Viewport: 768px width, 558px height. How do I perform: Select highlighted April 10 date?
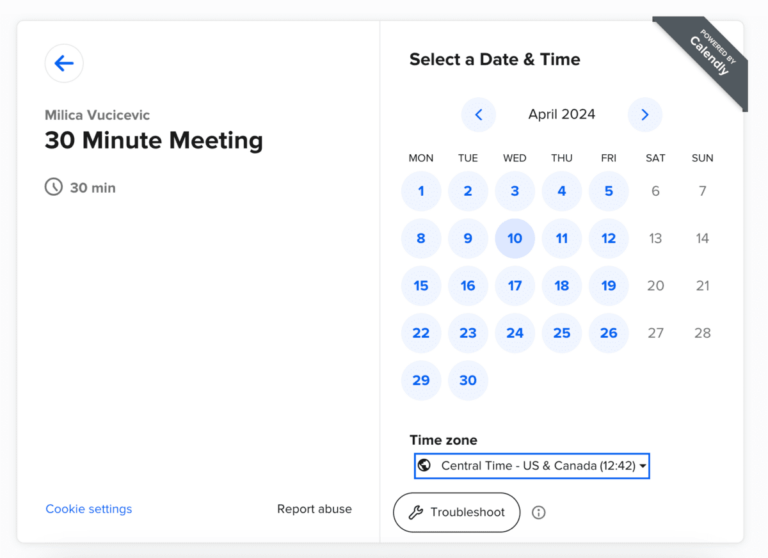click(515, 239)
